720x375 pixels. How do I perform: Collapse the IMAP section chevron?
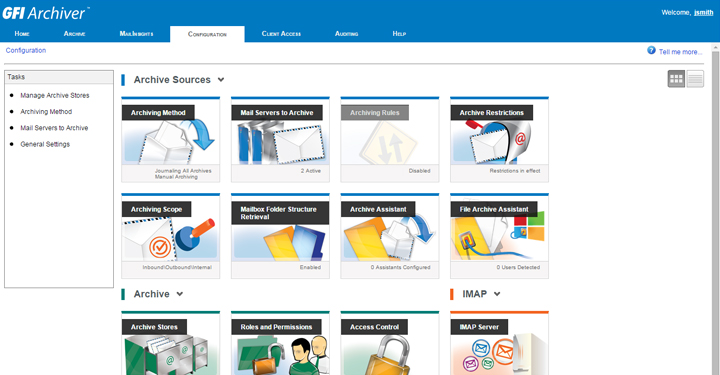(497, 294)
